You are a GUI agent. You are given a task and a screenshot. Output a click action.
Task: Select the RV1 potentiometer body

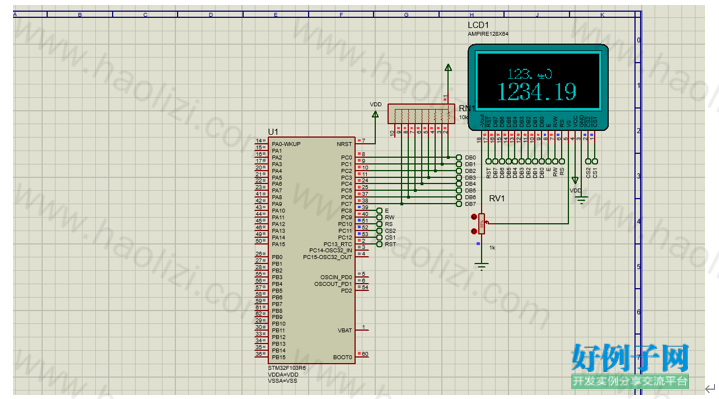(481, 224)
